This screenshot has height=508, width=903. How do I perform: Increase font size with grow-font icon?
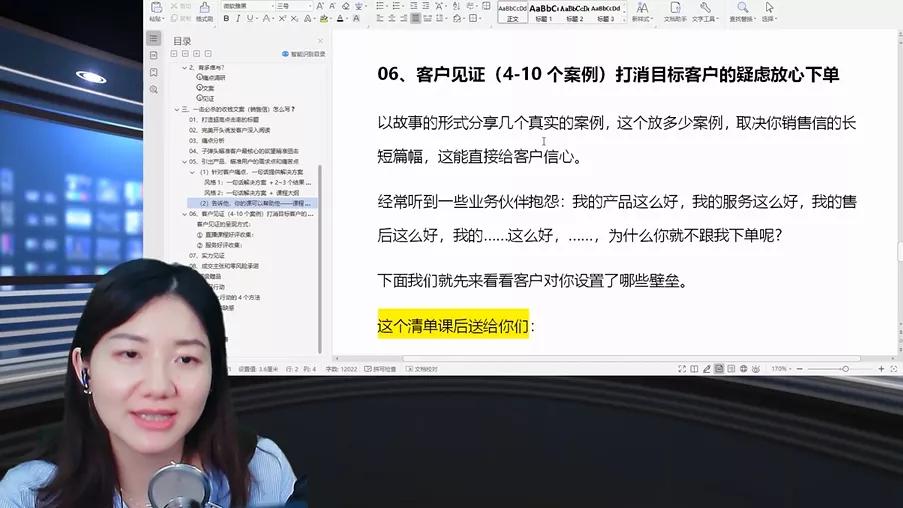[x=320, y=6]
